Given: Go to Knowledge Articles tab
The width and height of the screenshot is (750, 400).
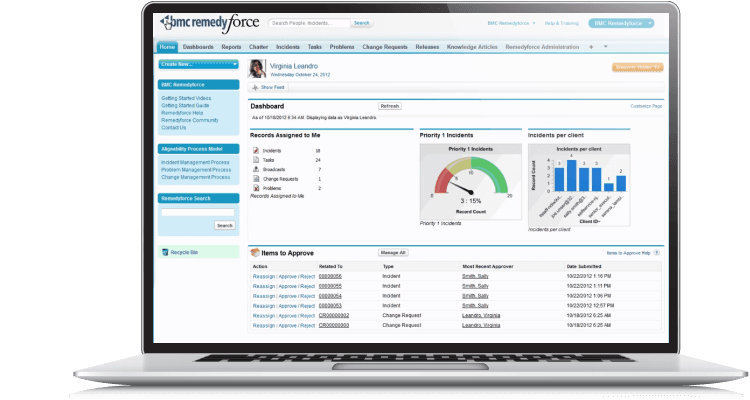Looking at the screenshot, I should pyautogui.click(x=472, y=47).
